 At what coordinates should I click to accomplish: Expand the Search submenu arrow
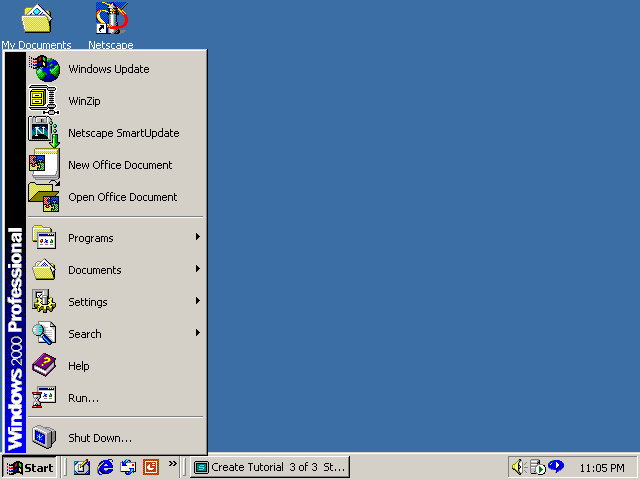198,333
